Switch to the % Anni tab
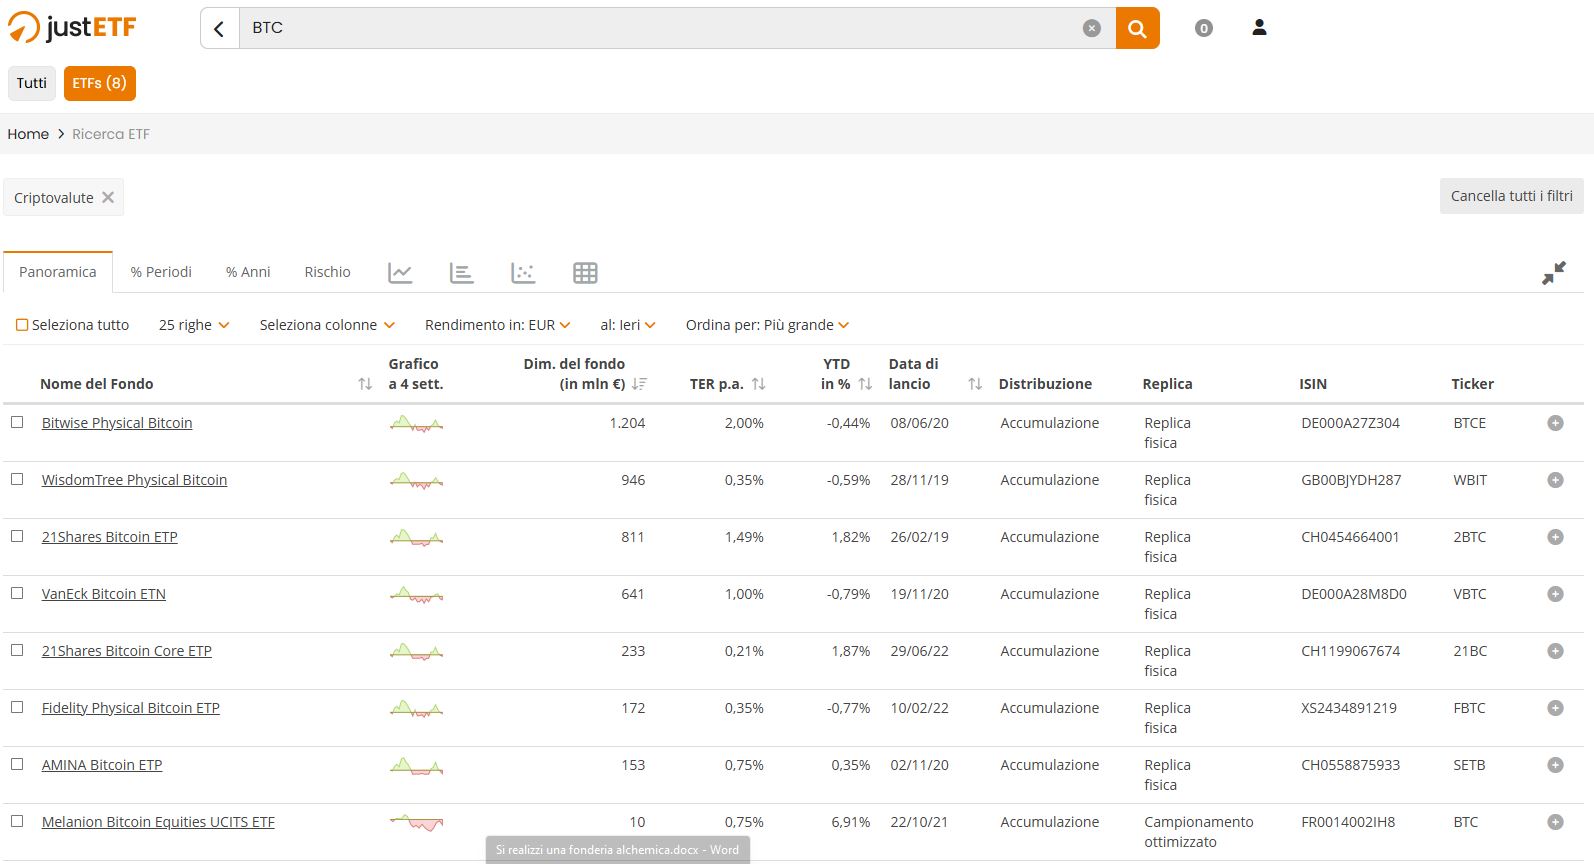 tap(248, 272)
